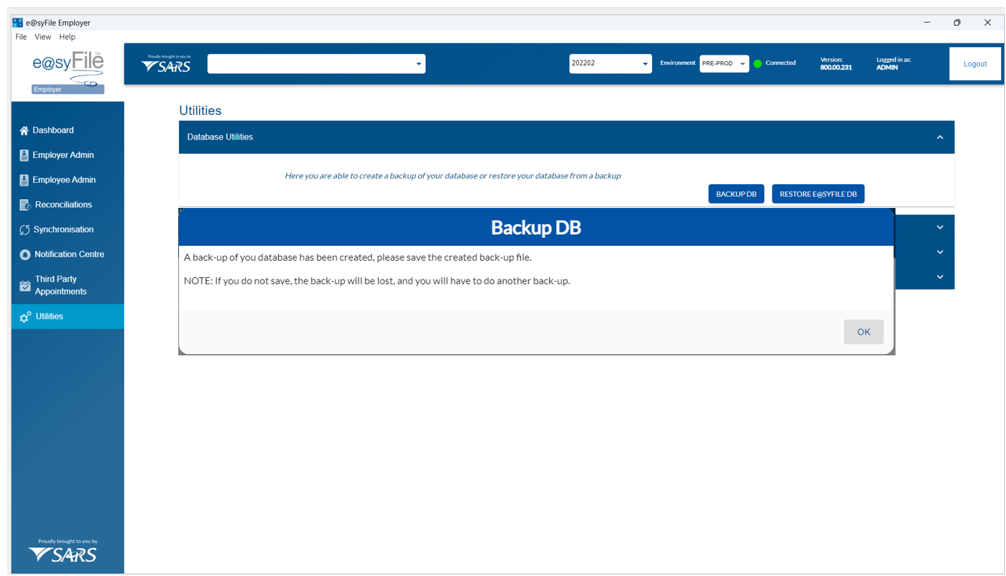This screenshot has width=1006, height=576.
Task: Expand the first collapsed section below Database Utilities
Action: click(x=940, y=227)
